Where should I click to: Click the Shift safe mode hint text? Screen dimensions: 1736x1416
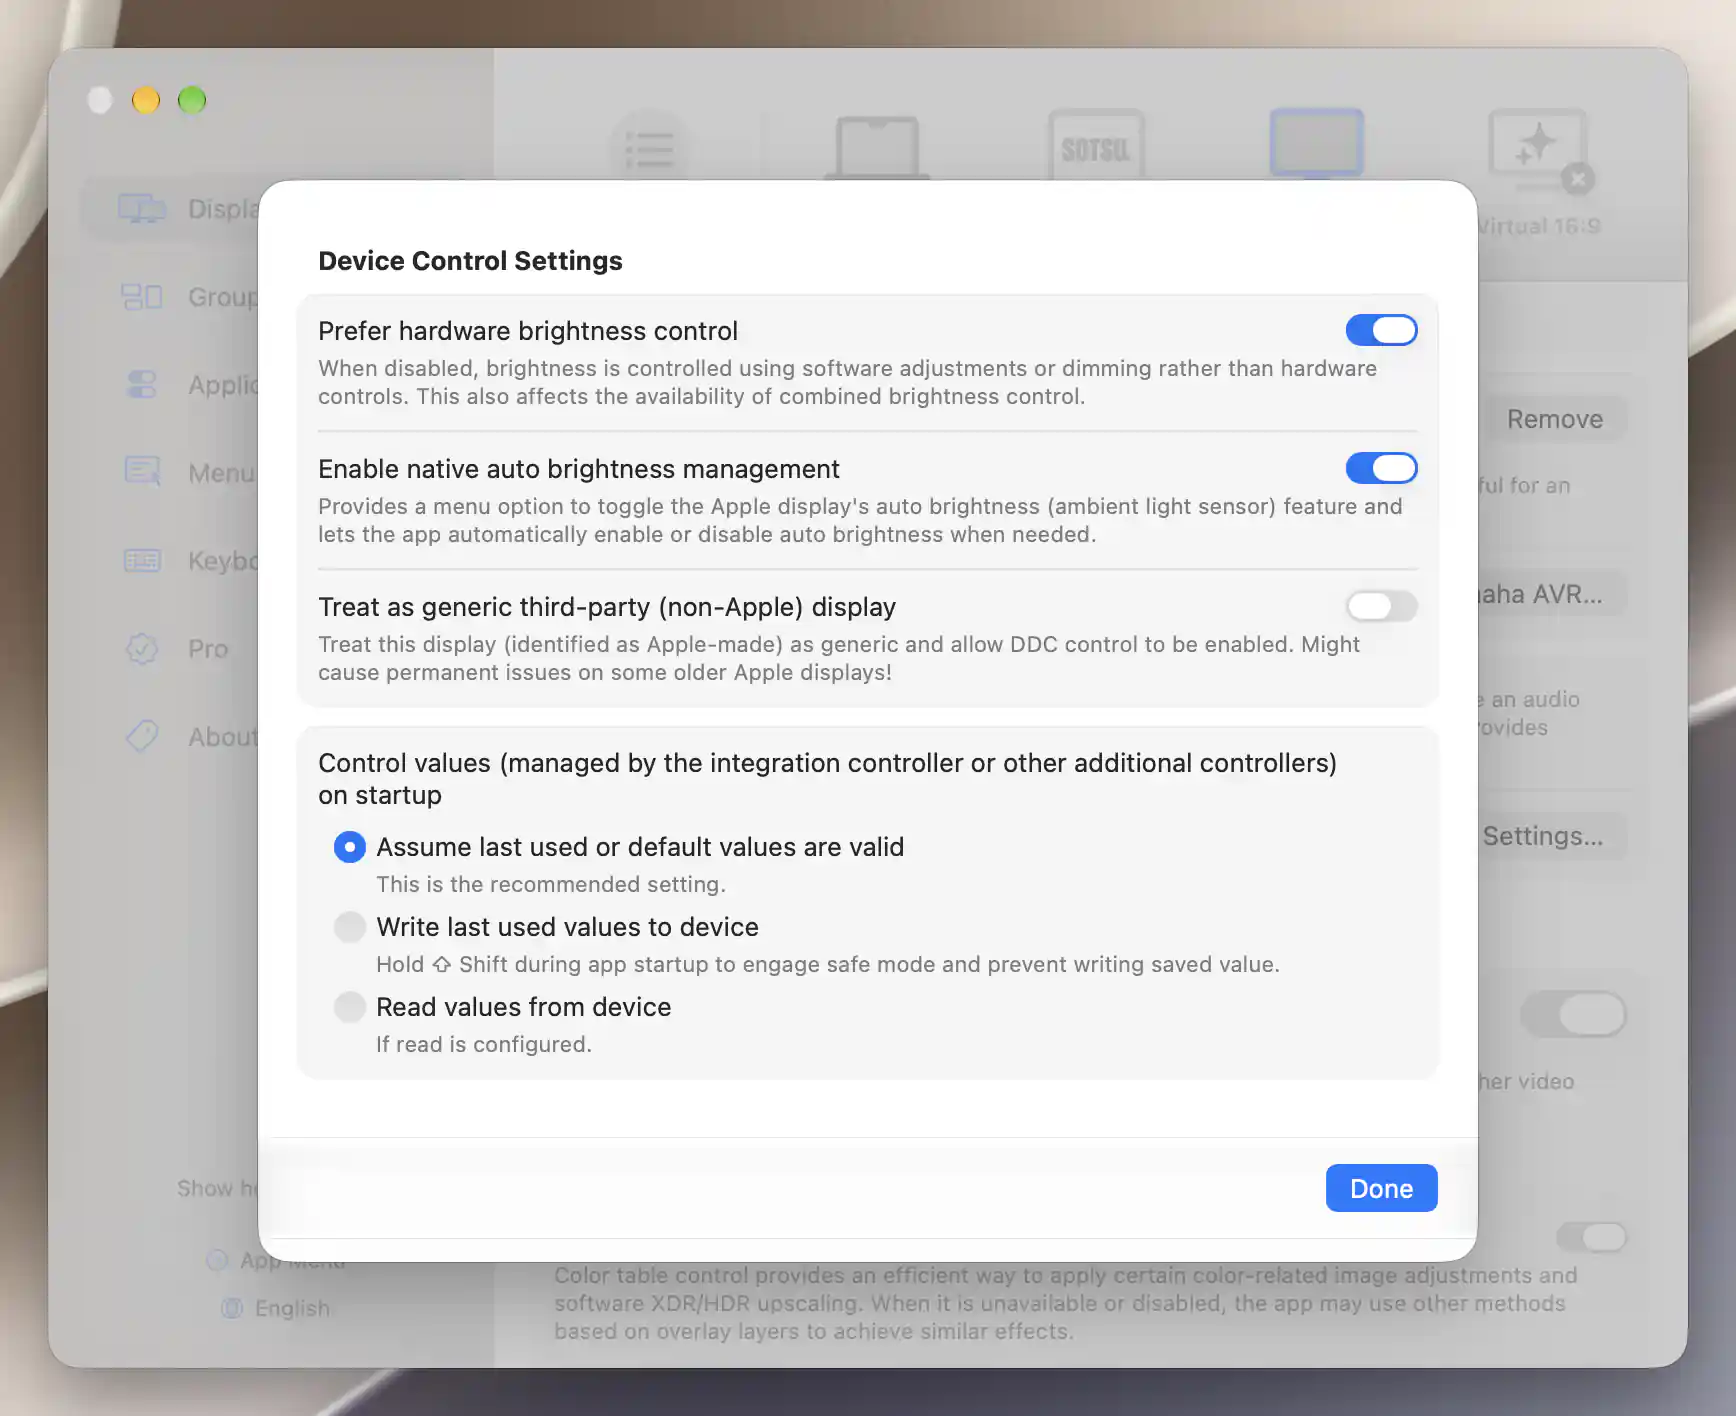coord(828,964)
